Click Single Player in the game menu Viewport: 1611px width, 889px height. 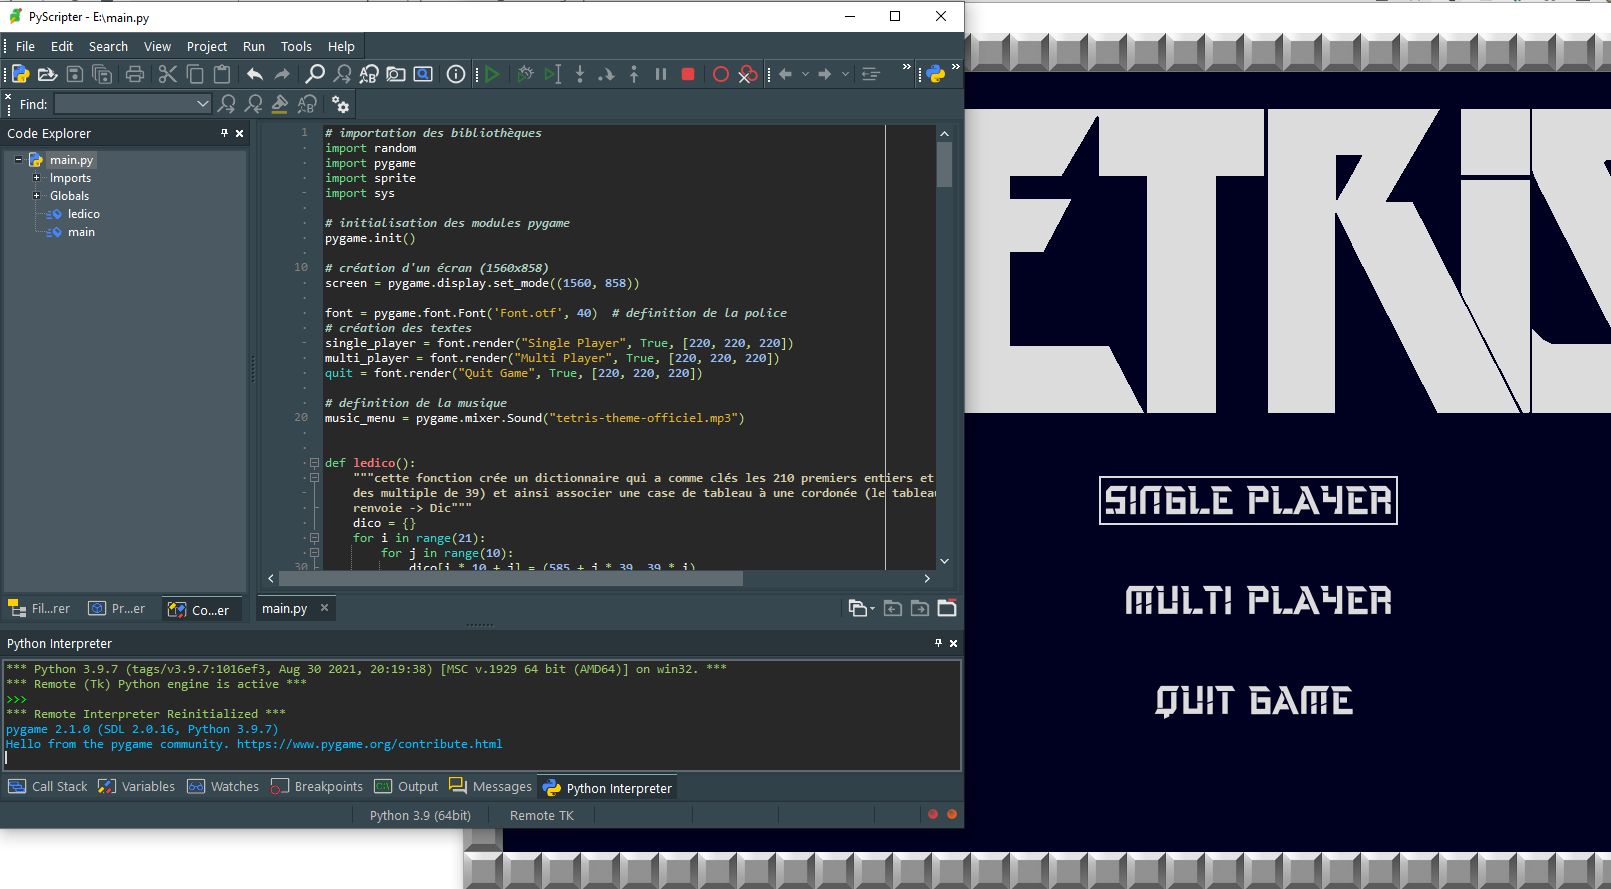pos(1248,501)
